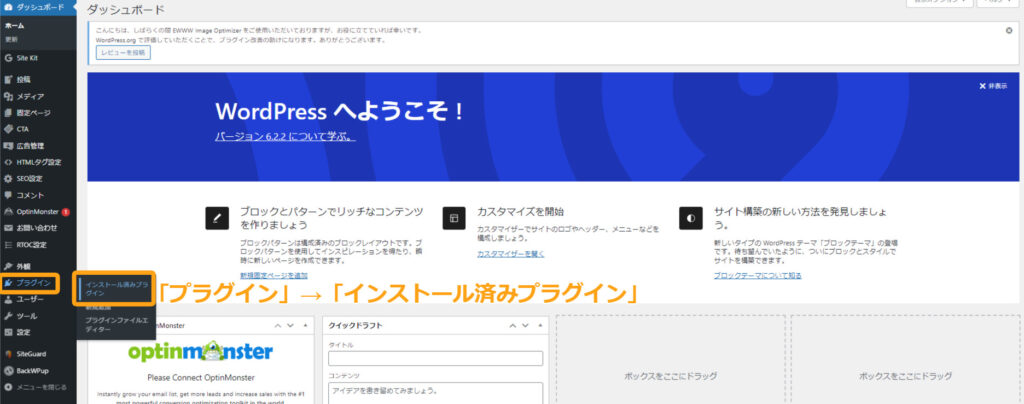Move the OptinMonster widget up
The width and height of the screenshot is (1024, 404).
click(278, 325)
